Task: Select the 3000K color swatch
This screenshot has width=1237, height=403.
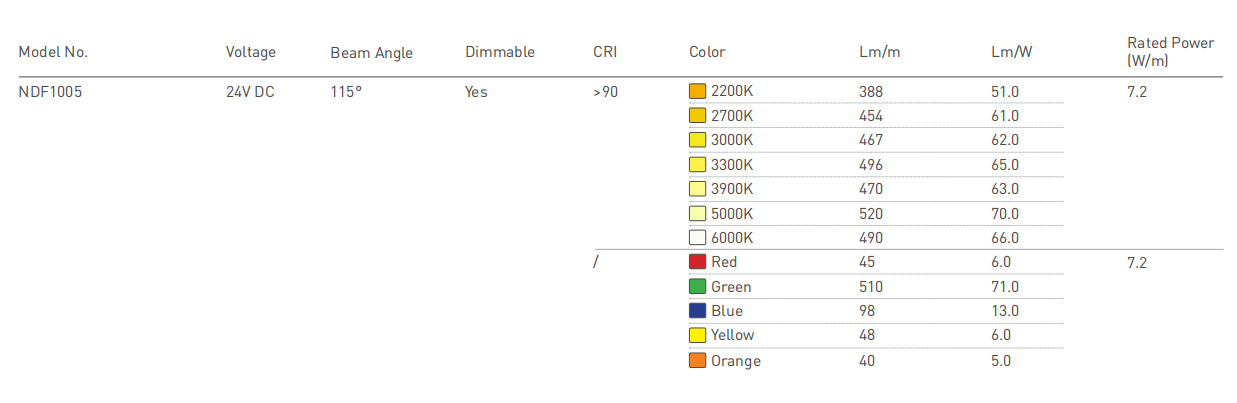Action: [x=698, y=140]
